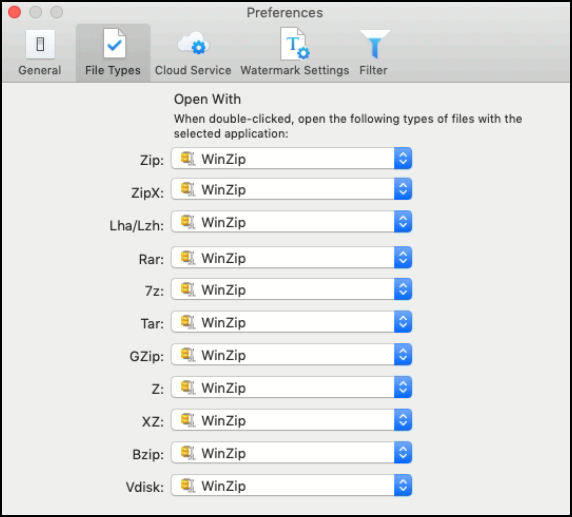Open the Lha/Lzh application dropdown
572x517 pixels.
click(x=291, y=221)
